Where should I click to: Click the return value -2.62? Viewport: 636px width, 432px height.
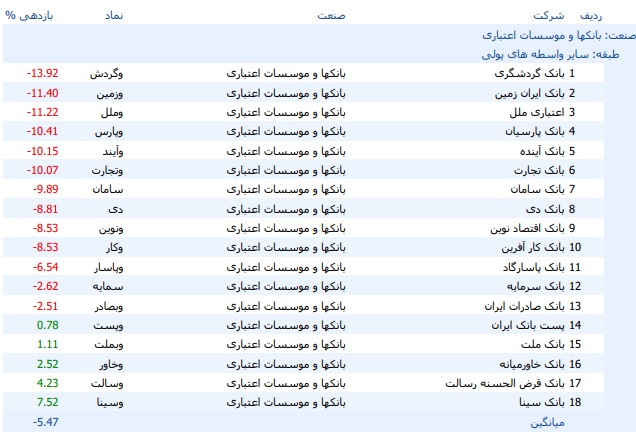(x=45, y=286)
